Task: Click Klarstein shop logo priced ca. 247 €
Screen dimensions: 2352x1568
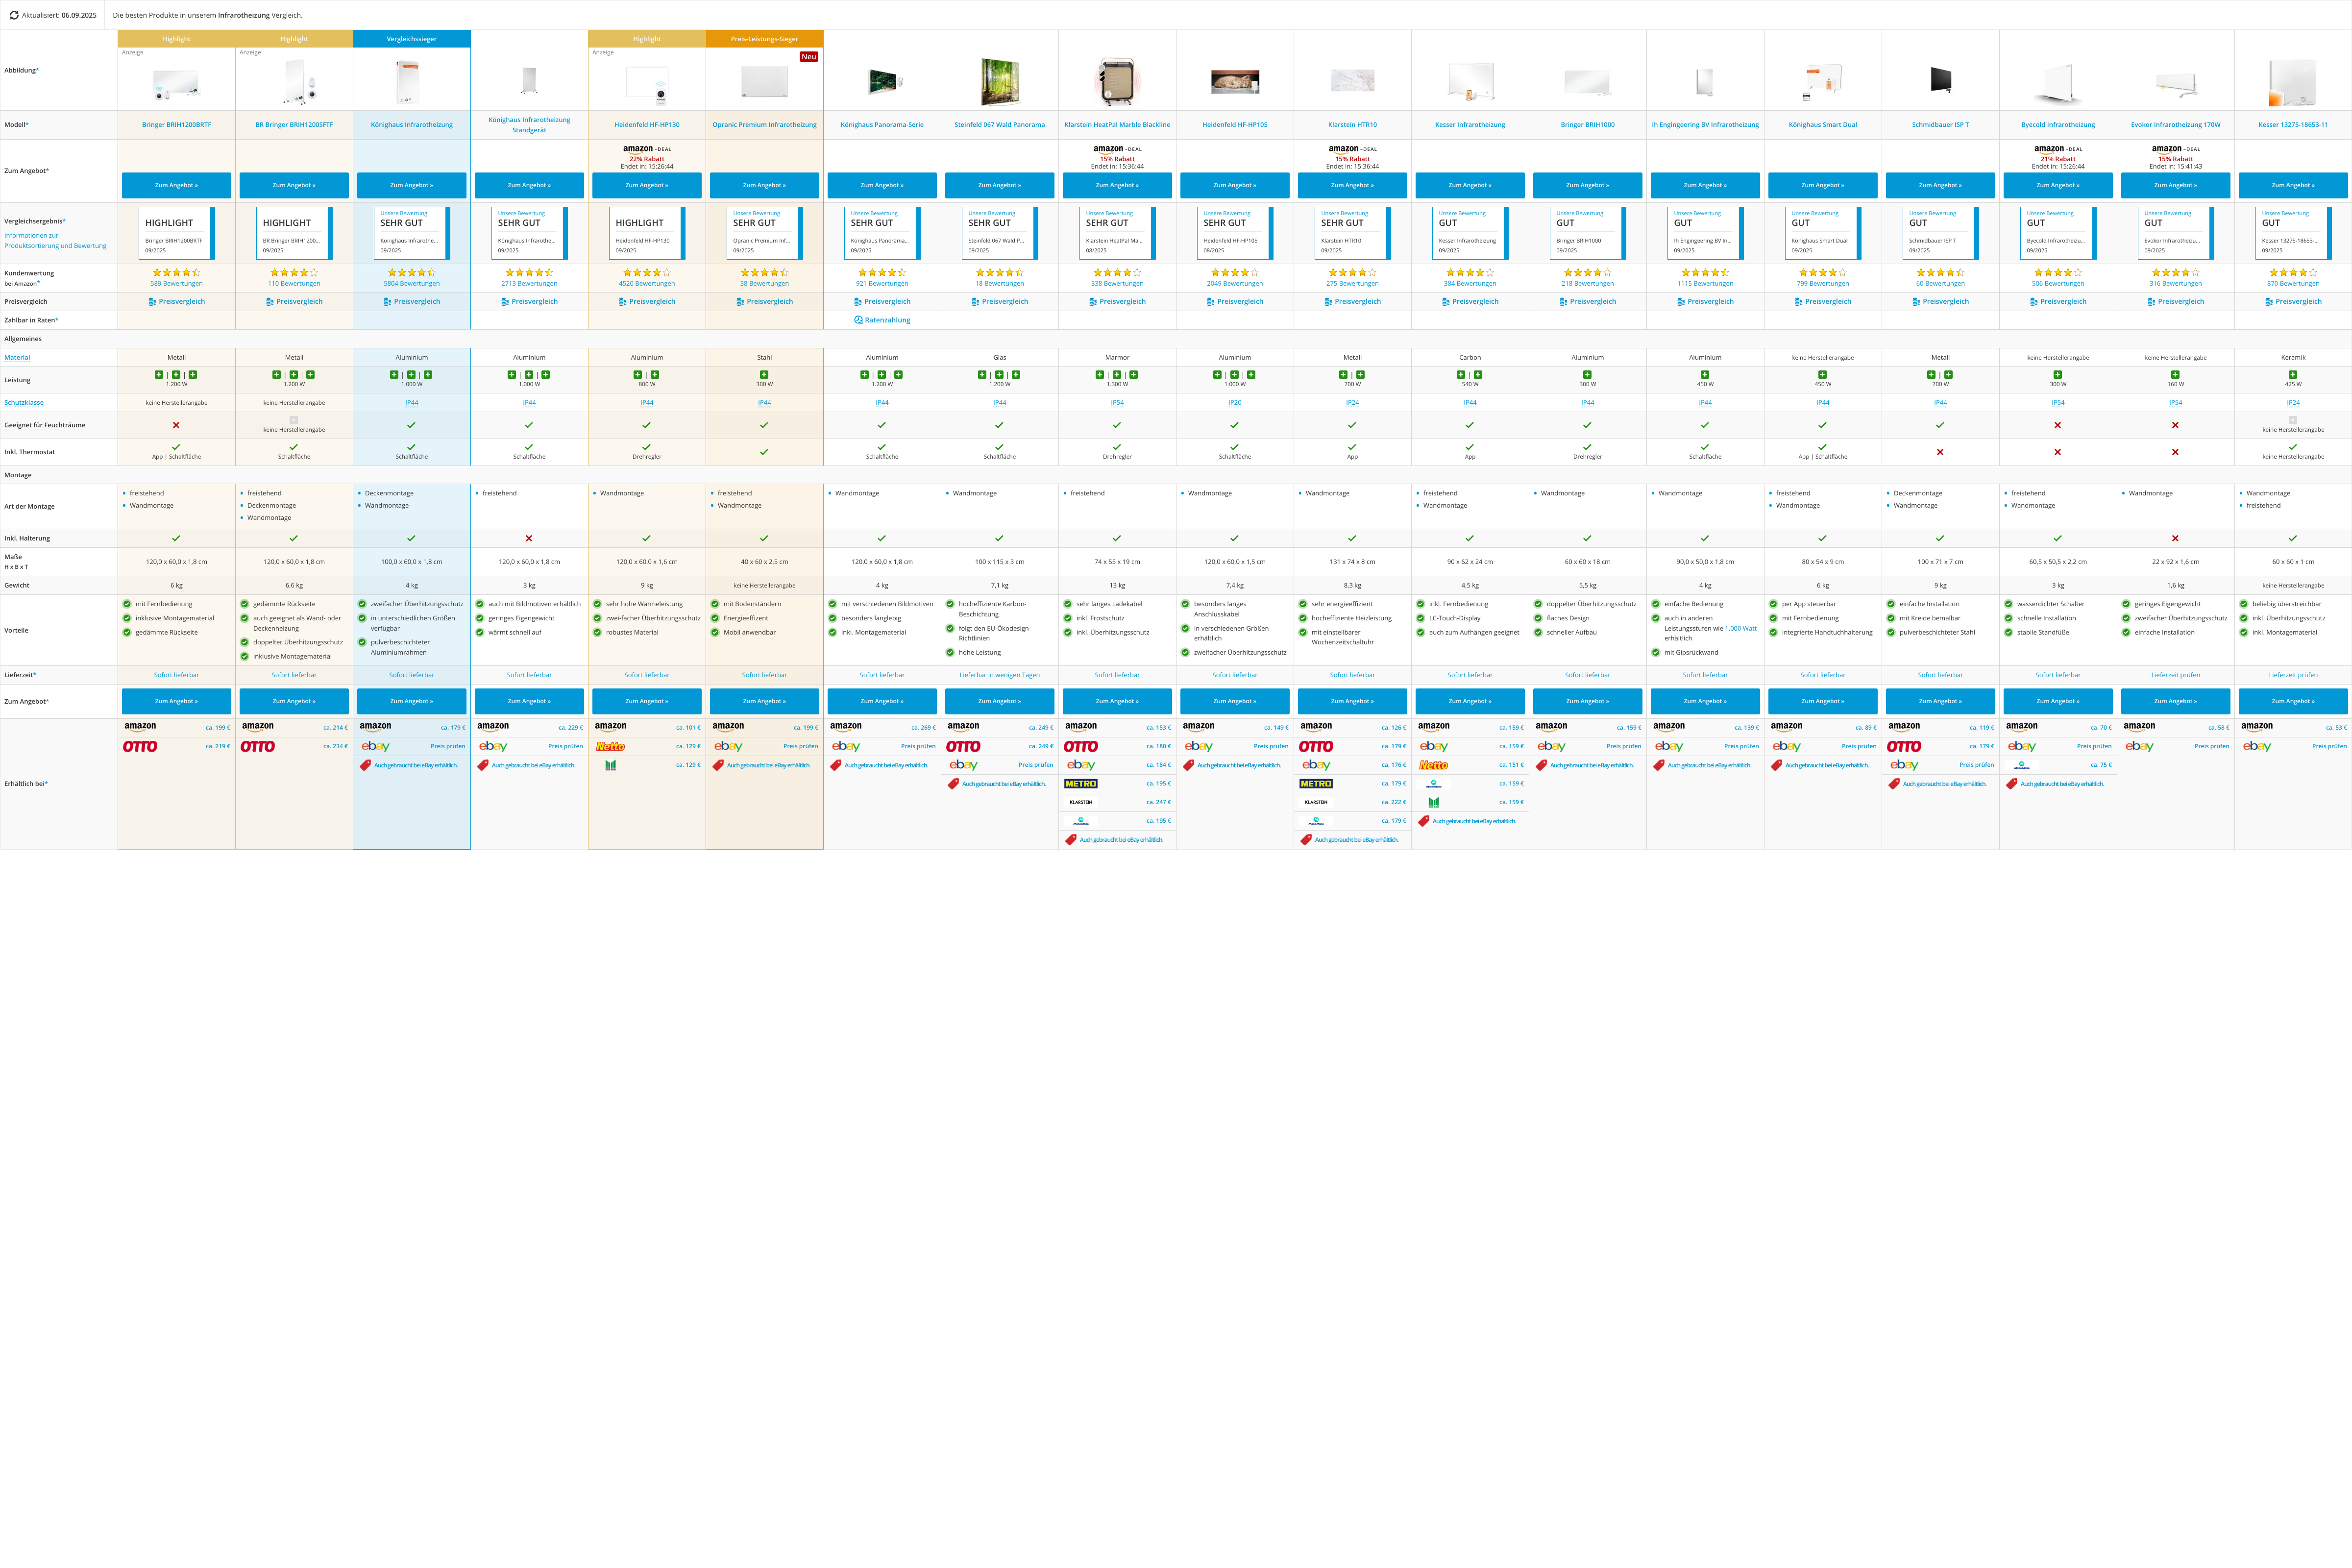Action: [x=1081, y=802]
